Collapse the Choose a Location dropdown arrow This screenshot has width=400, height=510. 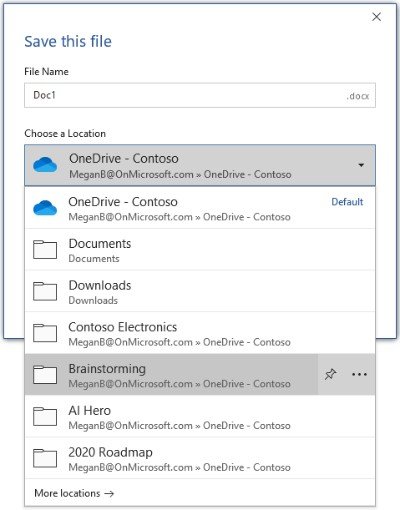361,165
